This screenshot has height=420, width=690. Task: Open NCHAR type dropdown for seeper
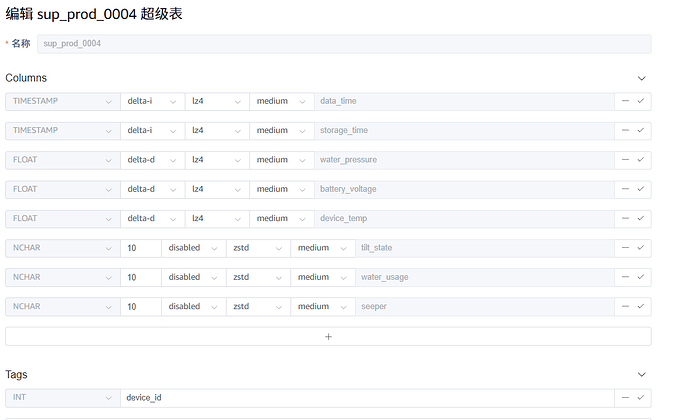(62, 307)
